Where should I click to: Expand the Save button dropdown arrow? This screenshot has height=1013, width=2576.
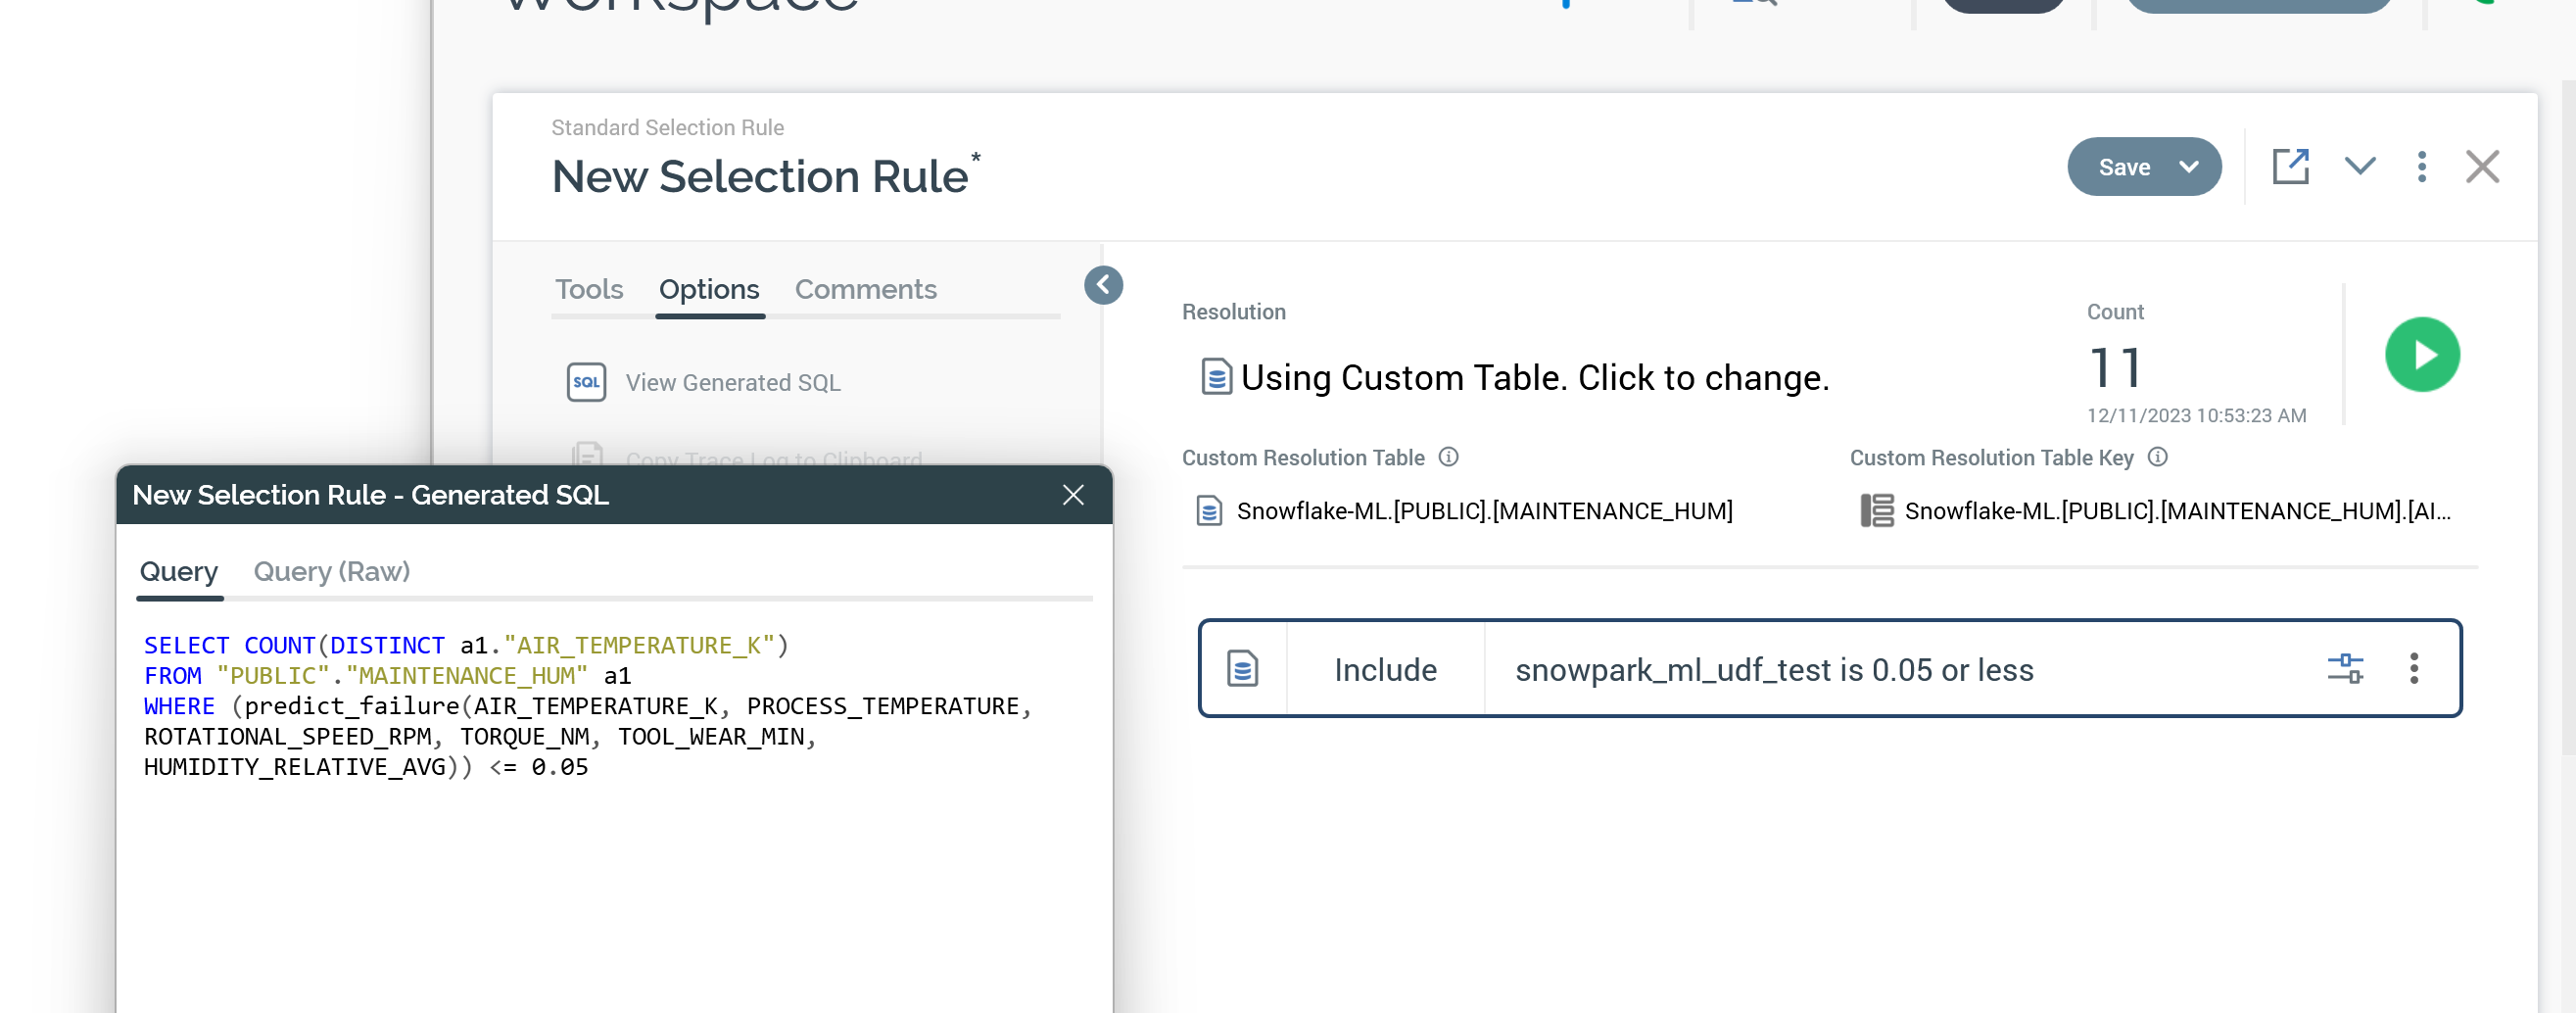tap(2188, 167)
